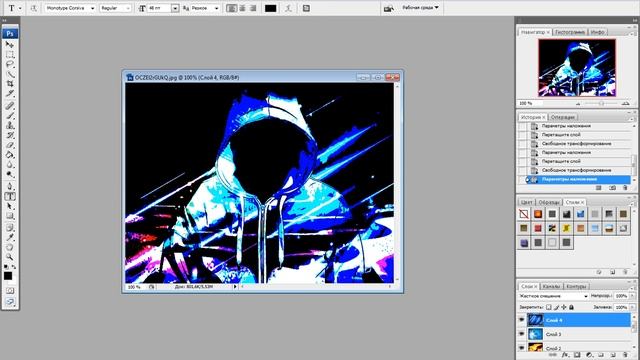Open the Рабочая среда workspace dropdown

tap(420, 7)
